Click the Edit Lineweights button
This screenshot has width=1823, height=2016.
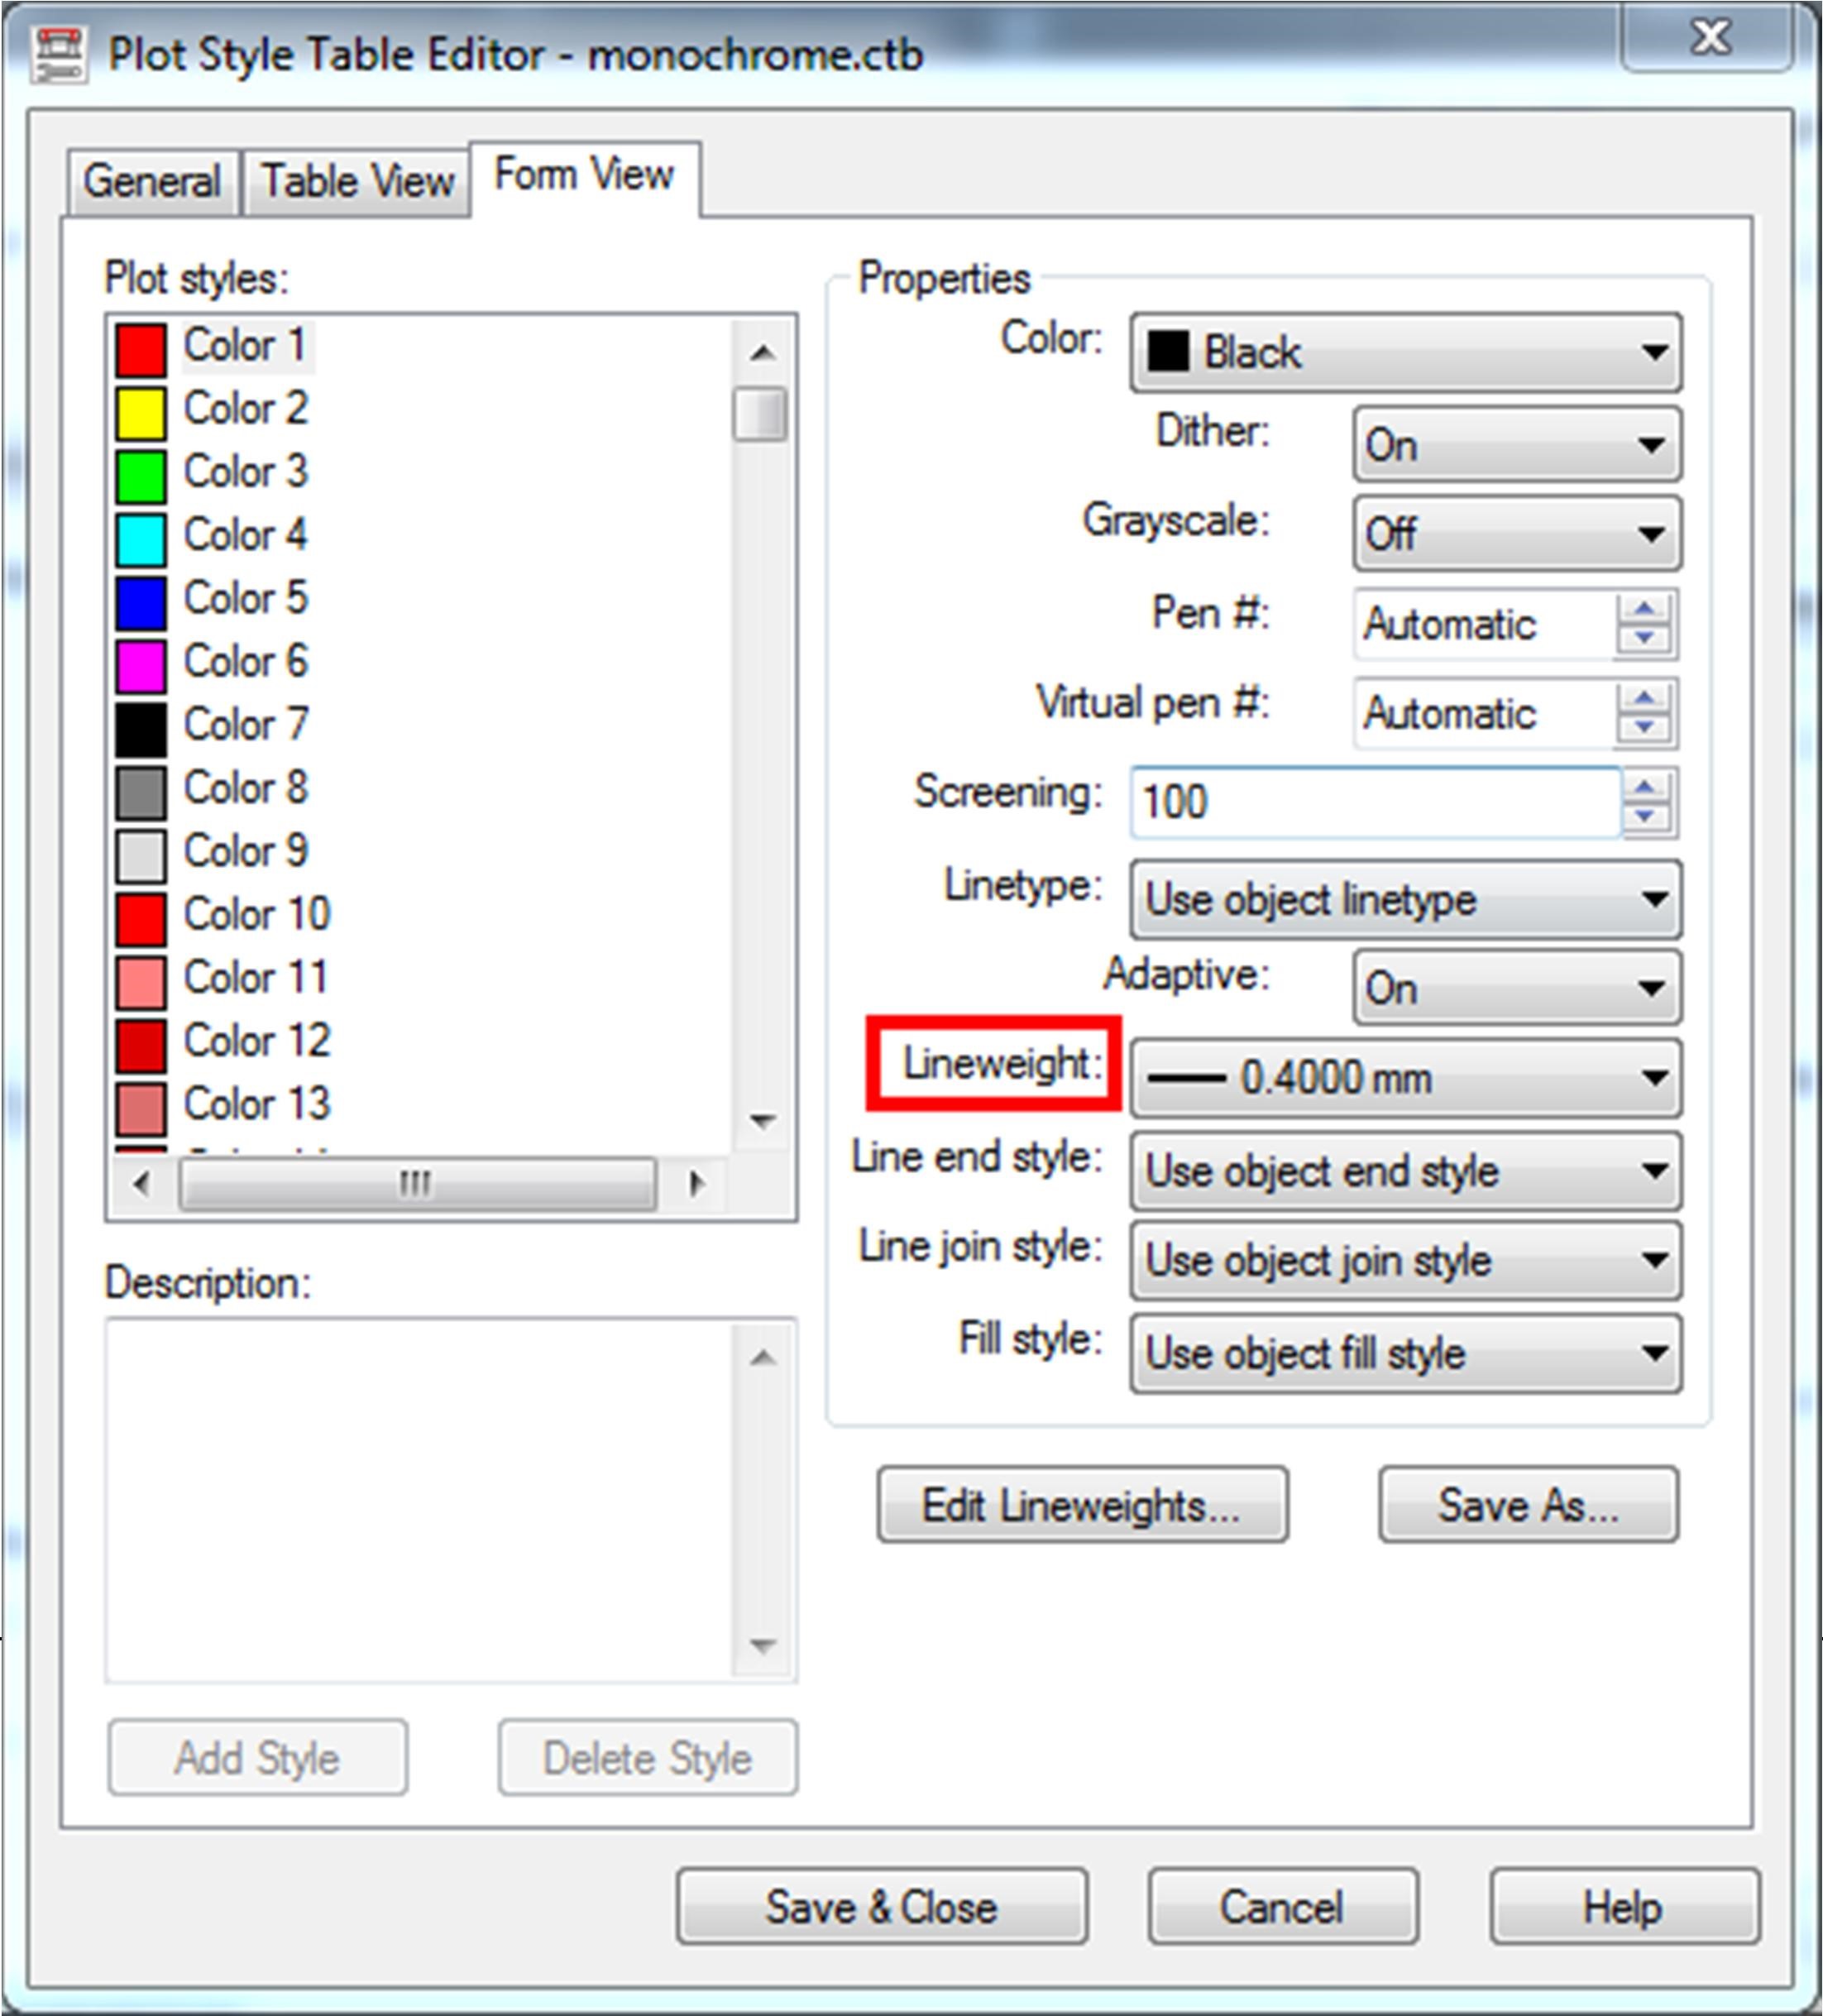point(1081,1505)
